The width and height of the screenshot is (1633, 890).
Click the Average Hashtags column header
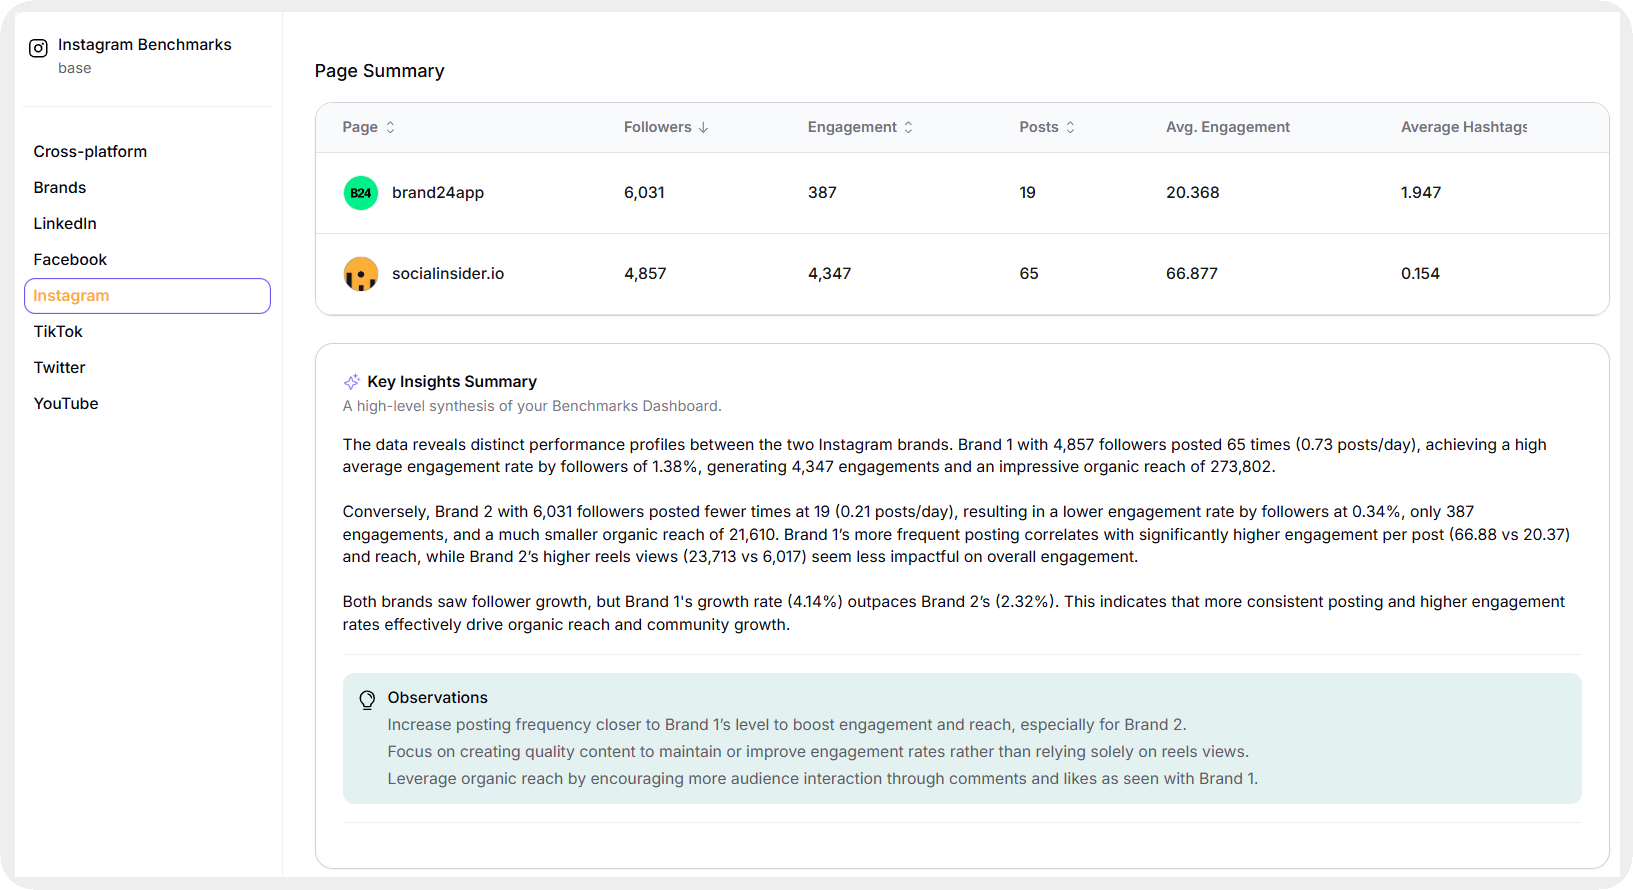coord(1464,127)
